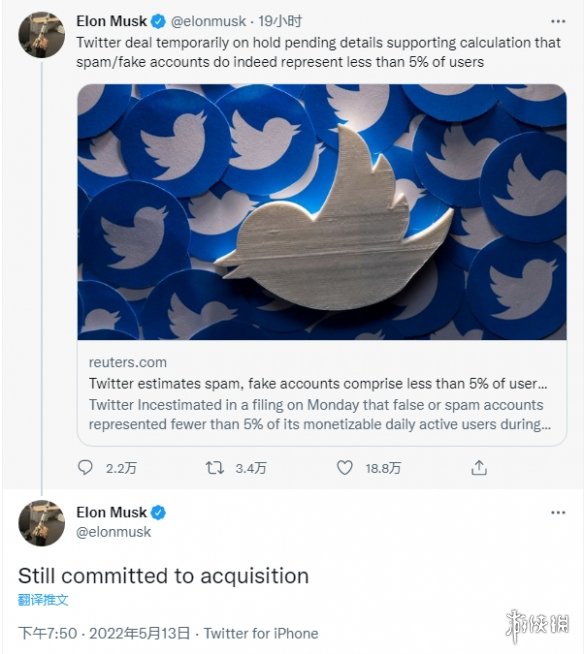Click the retweet arrows icon

tap(215, 468)
